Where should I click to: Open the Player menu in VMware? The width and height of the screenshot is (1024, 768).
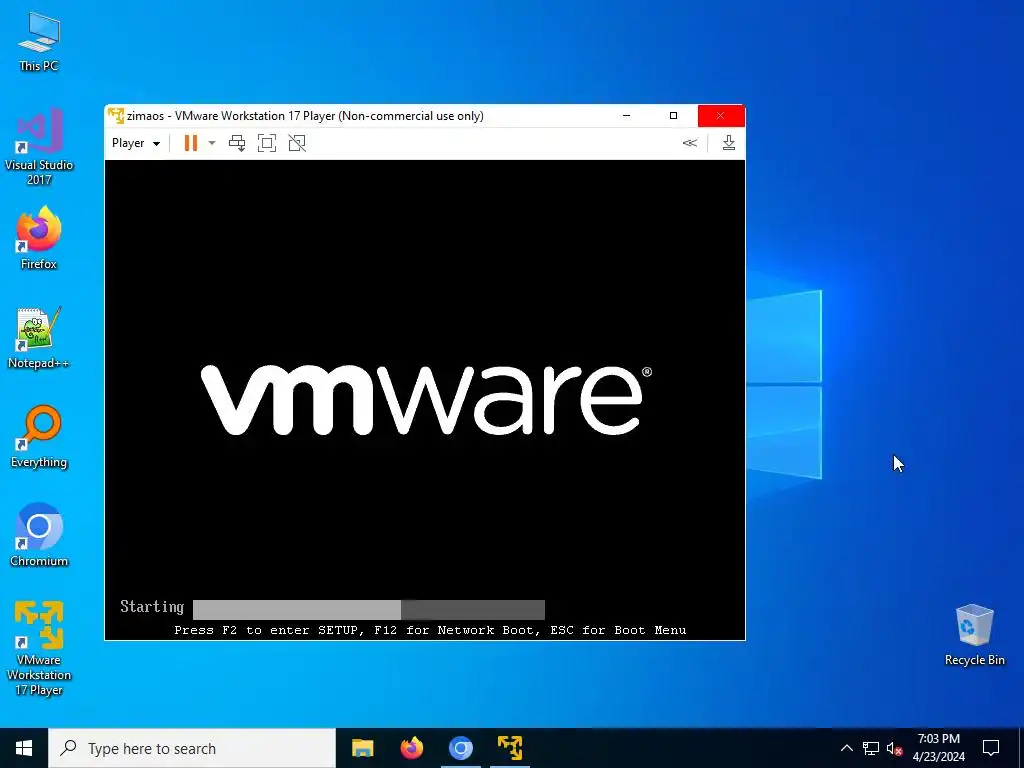(136, 143)
